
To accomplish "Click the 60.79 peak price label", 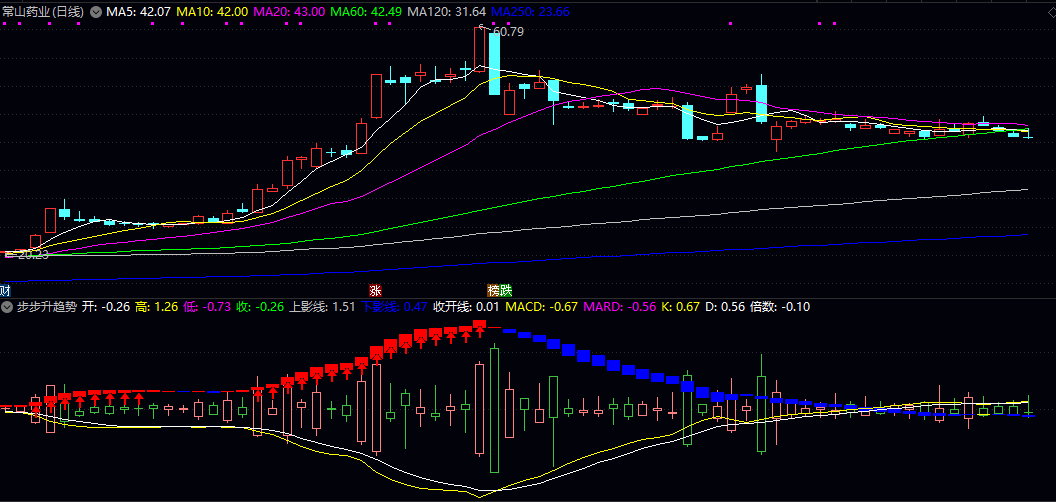I will pos(508,31).
